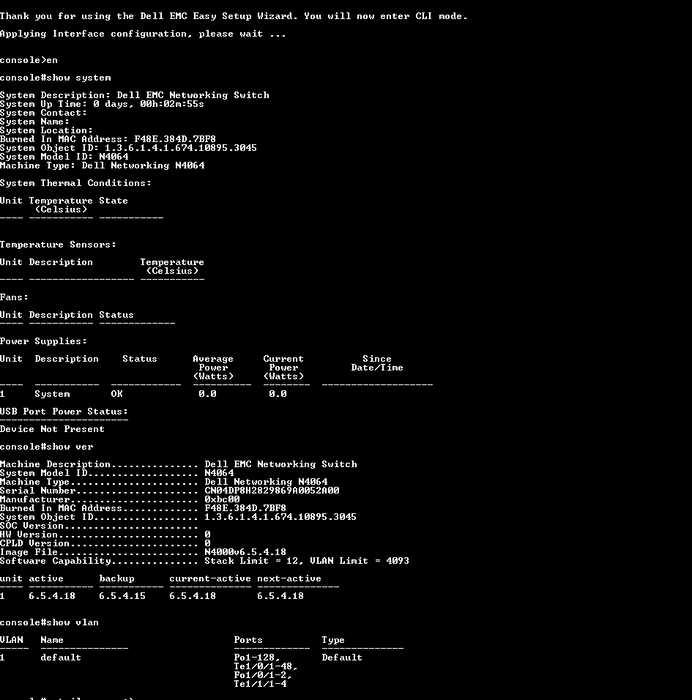Viewport: 692px width, 700px height.
Task: Click the 'Fo1/0/1-2,' ports entry
Action: [x=263, y=675]
